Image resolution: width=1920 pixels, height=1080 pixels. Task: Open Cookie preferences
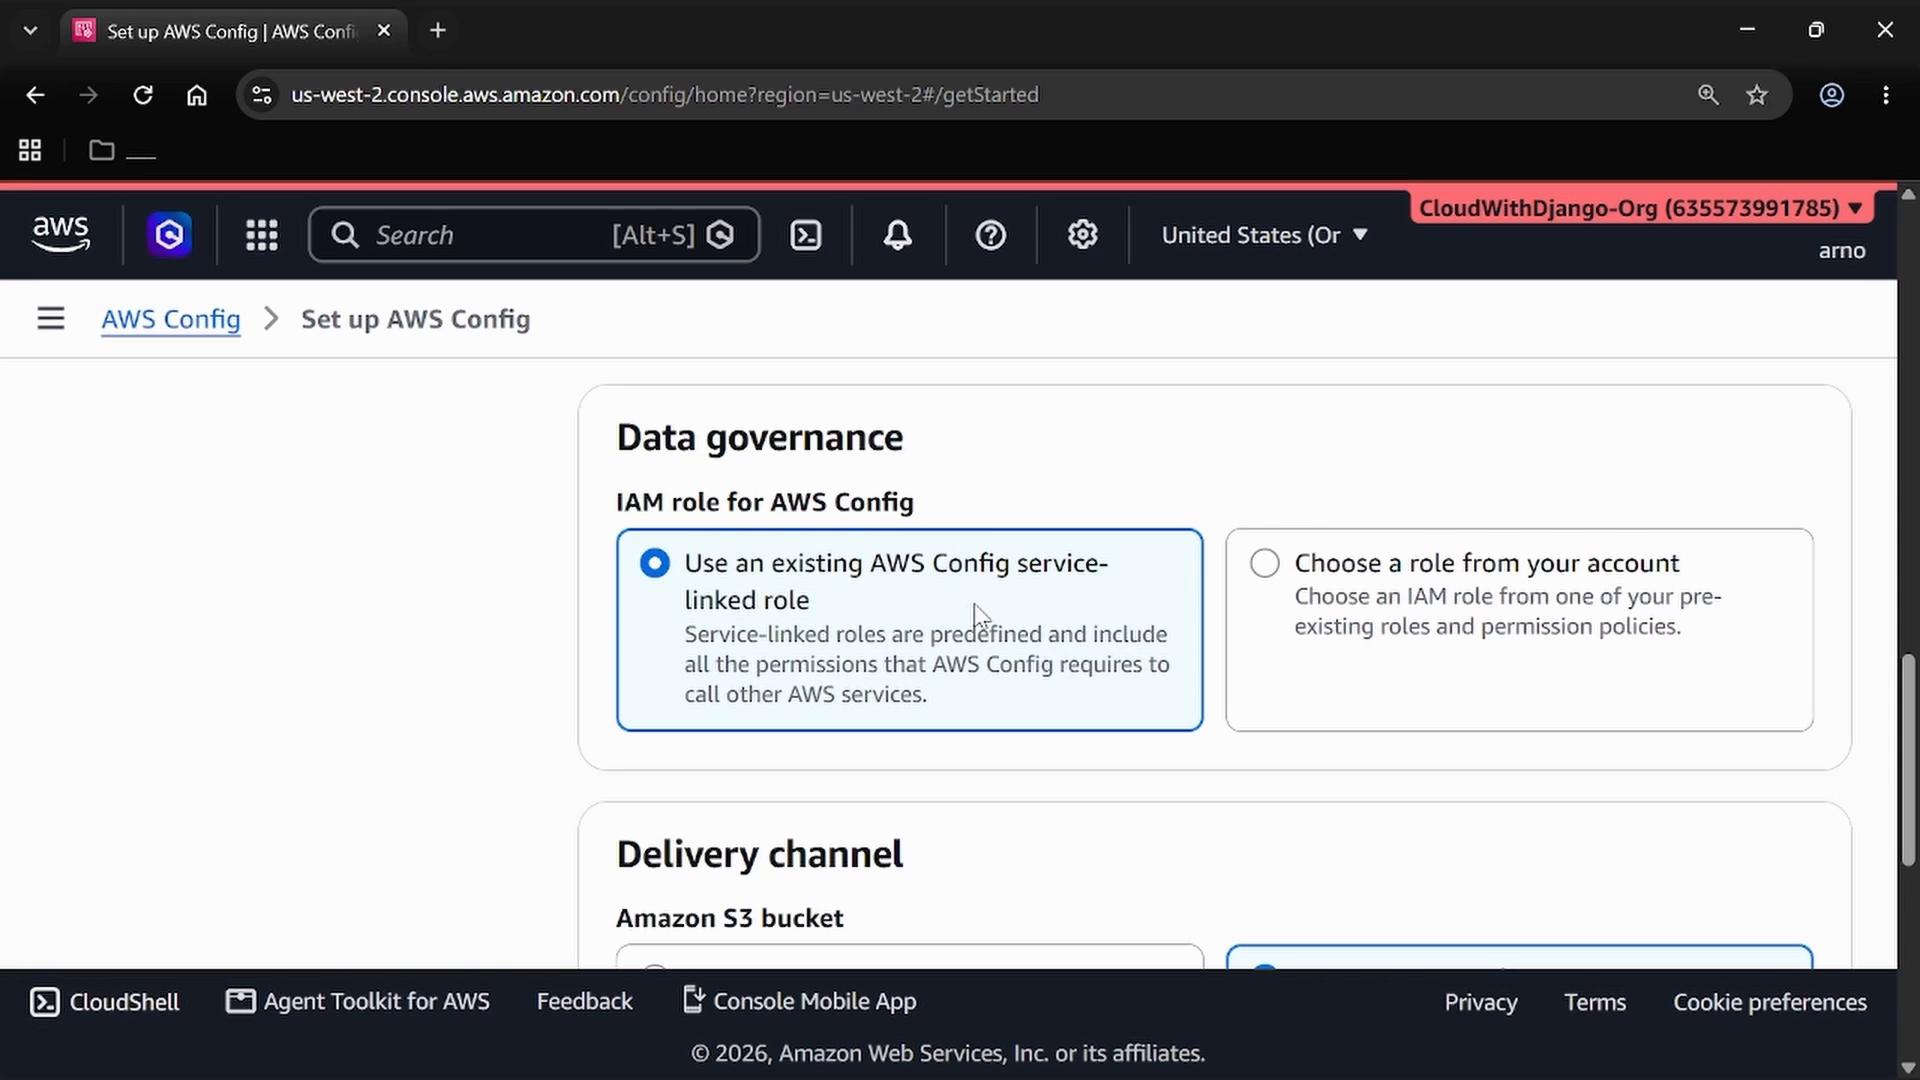1770,1002
